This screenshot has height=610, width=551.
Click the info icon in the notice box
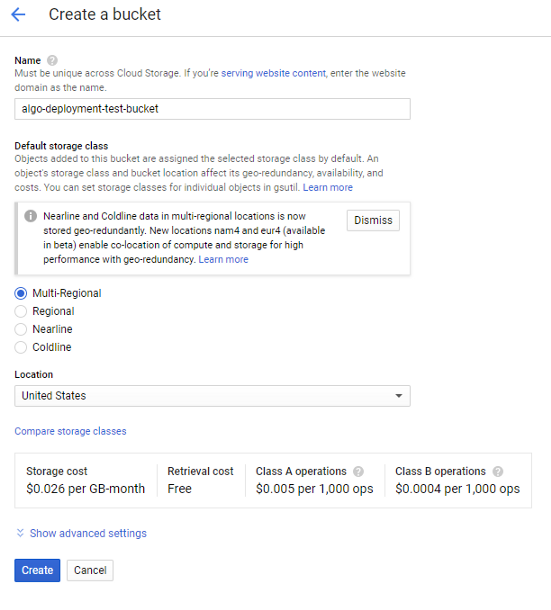tap(30, 216)
